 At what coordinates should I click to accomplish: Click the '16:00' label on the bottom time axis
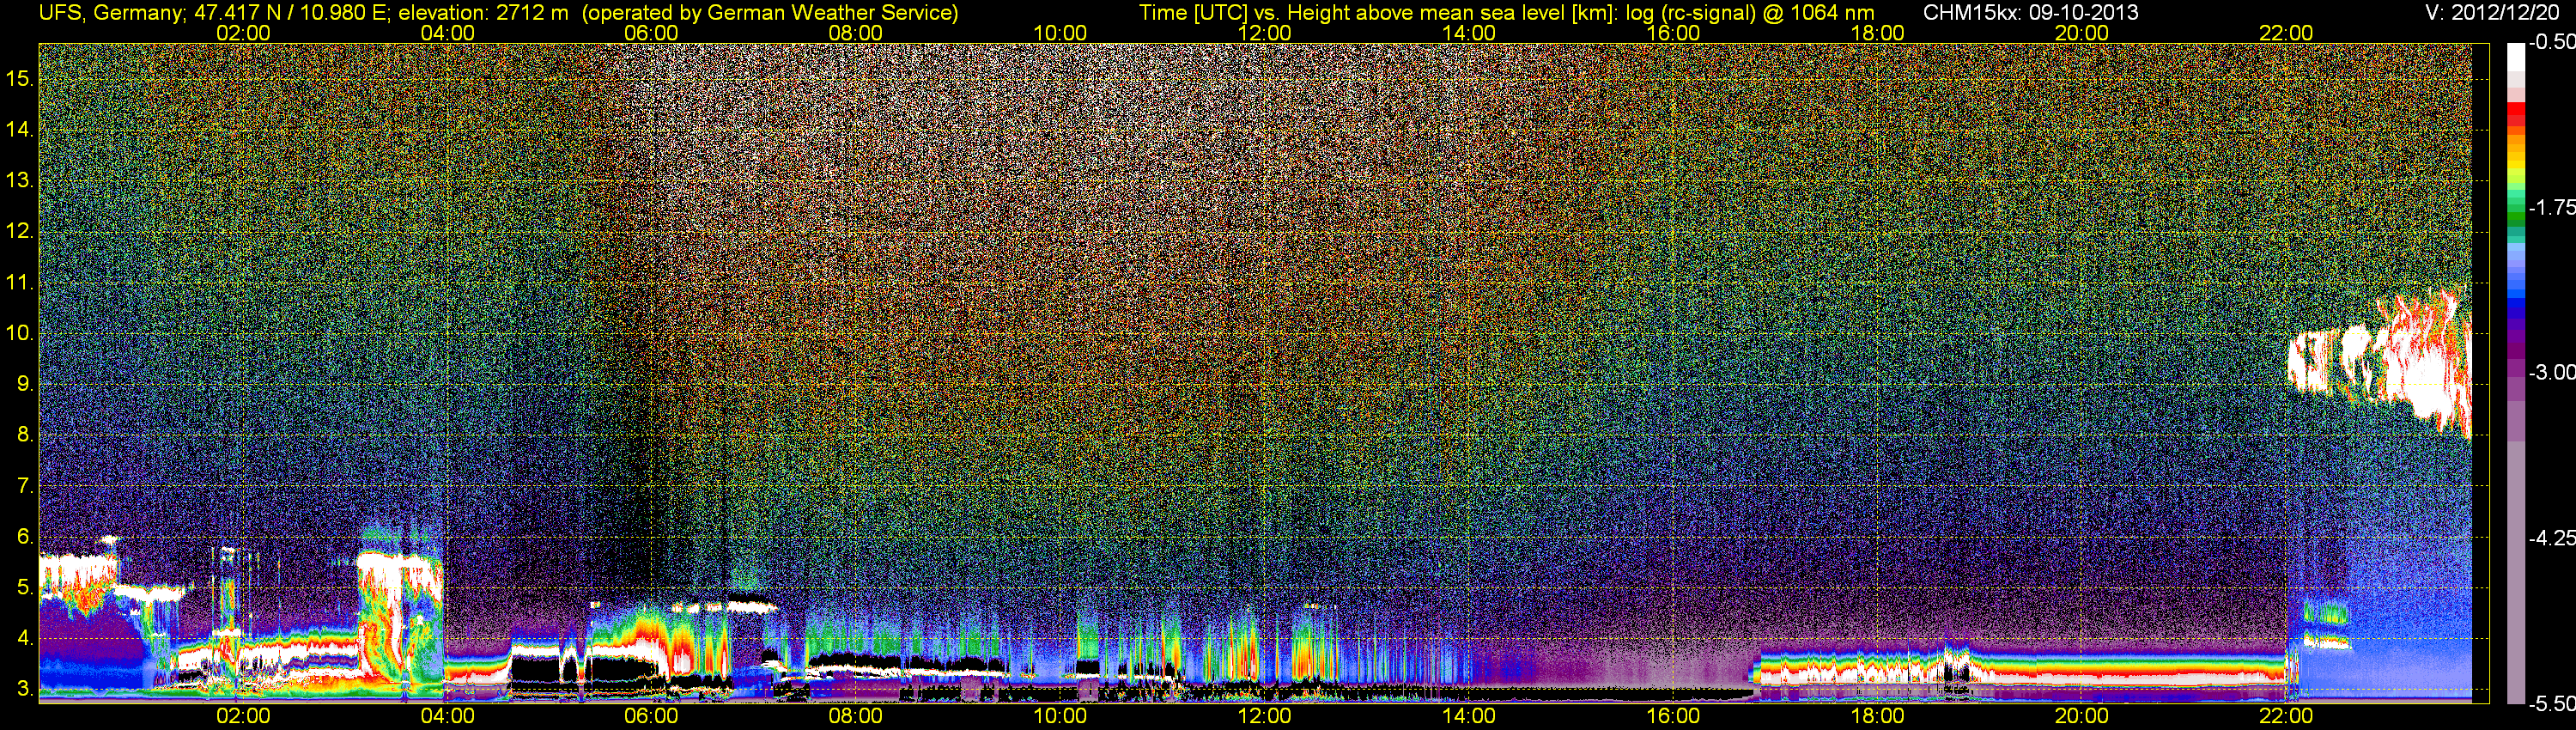(1673, 716)
